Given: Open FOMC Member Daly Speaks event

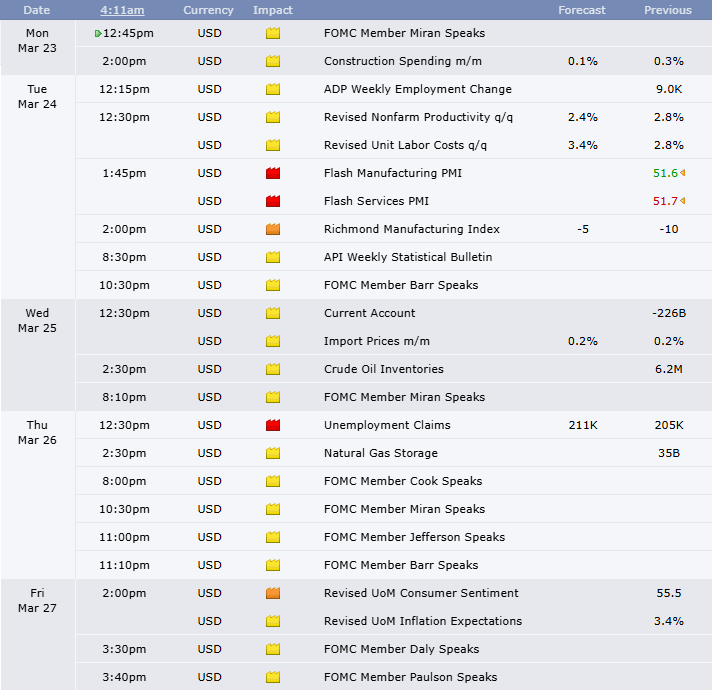Looking at the screenshot, I should click(x=401, y=649).
